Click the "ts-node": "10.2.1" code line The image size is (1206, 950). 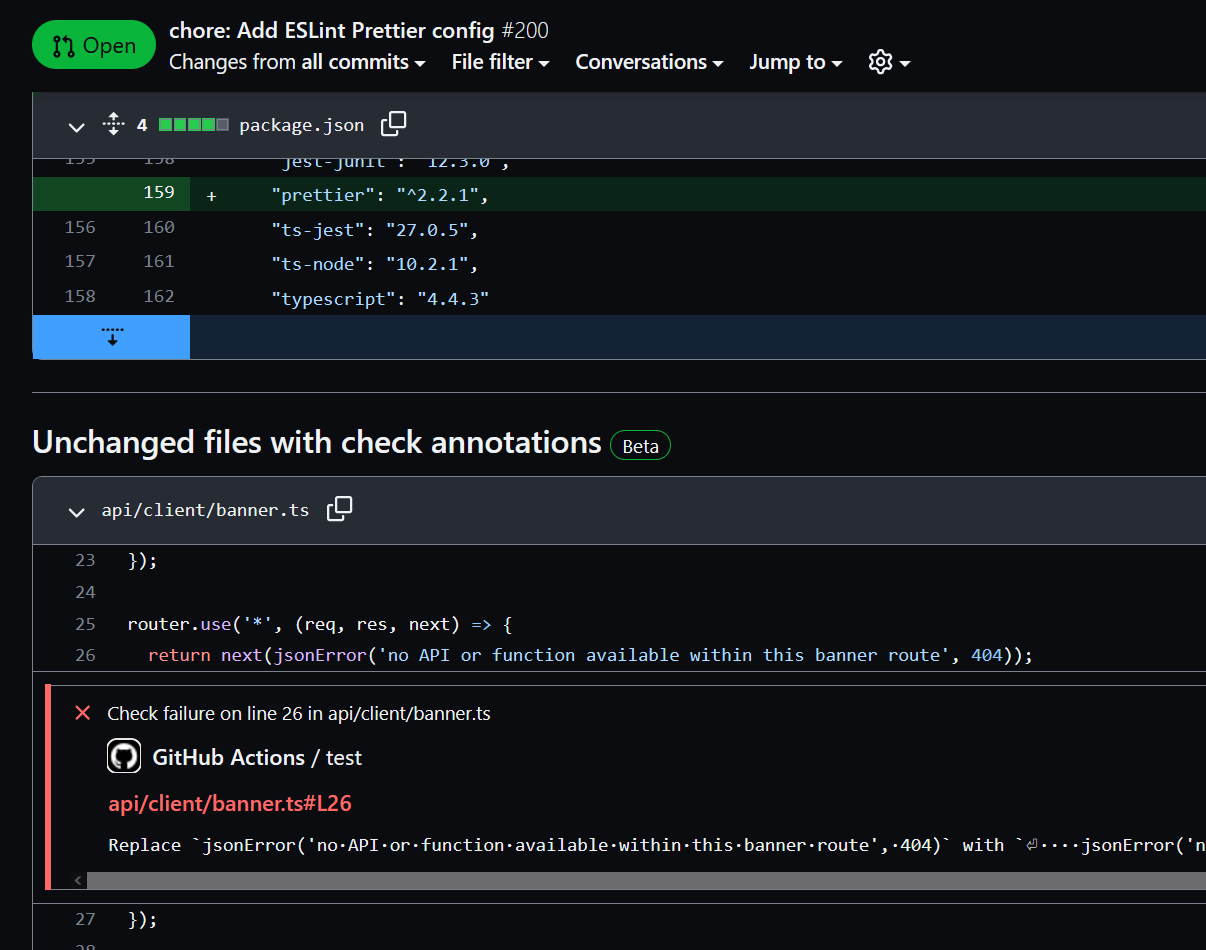(374, 264)
